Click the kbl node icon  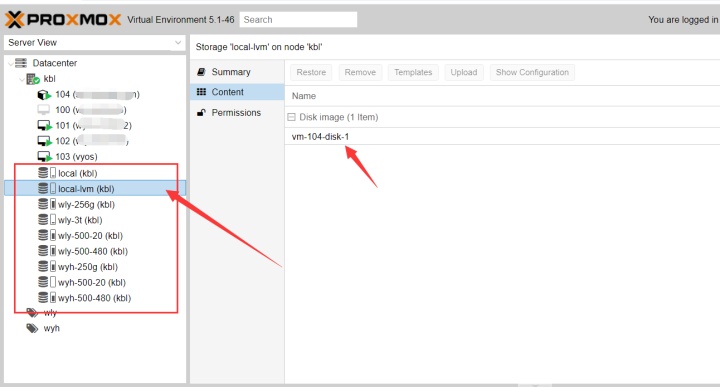pos(33,79)
